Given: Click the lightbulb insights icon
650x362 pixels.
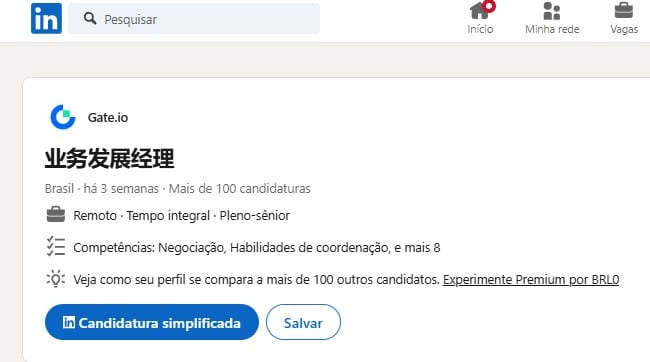Looking at the screenshot, I should 56,279.
